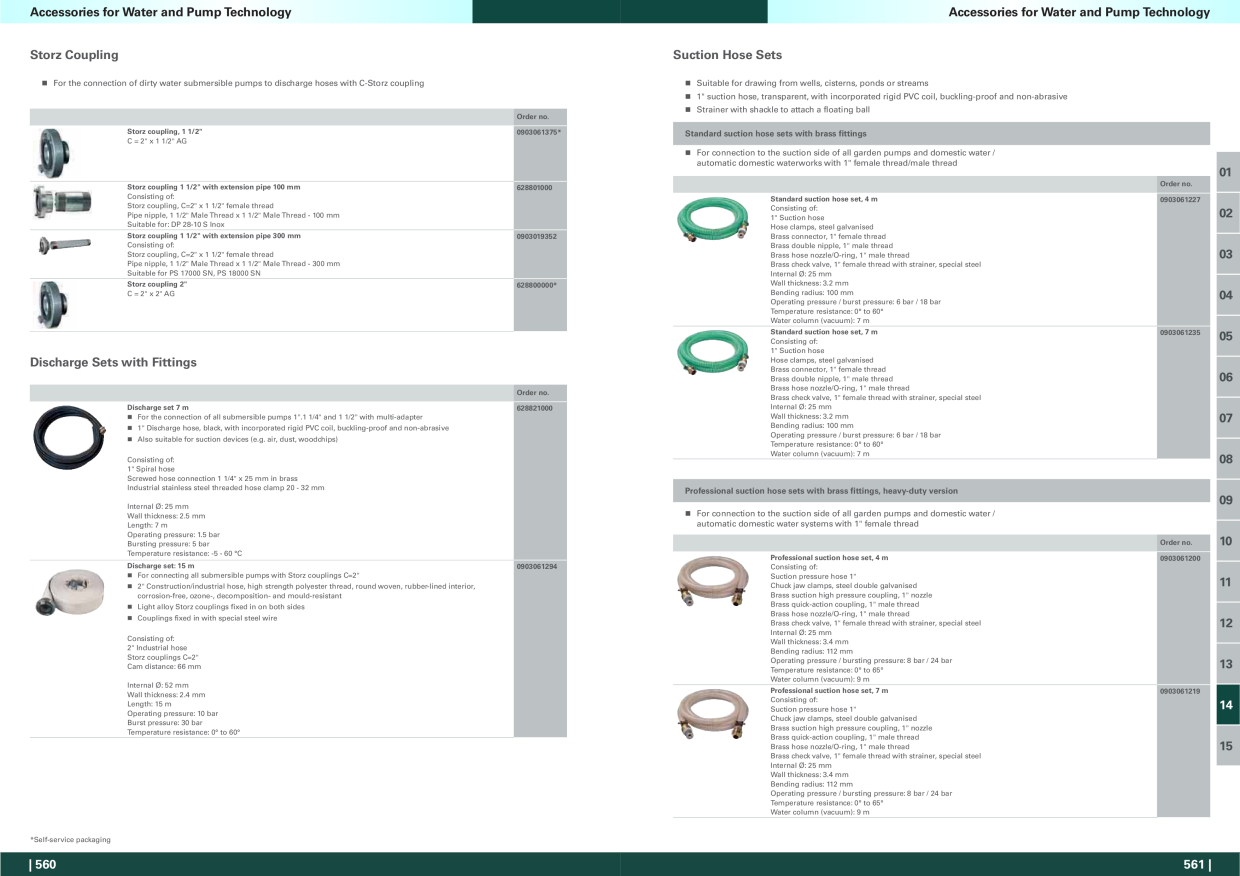Open chapter tab 03
Image resolution: width=1240 pixels, height=876 pixels.
click(x=1227, y=254)
